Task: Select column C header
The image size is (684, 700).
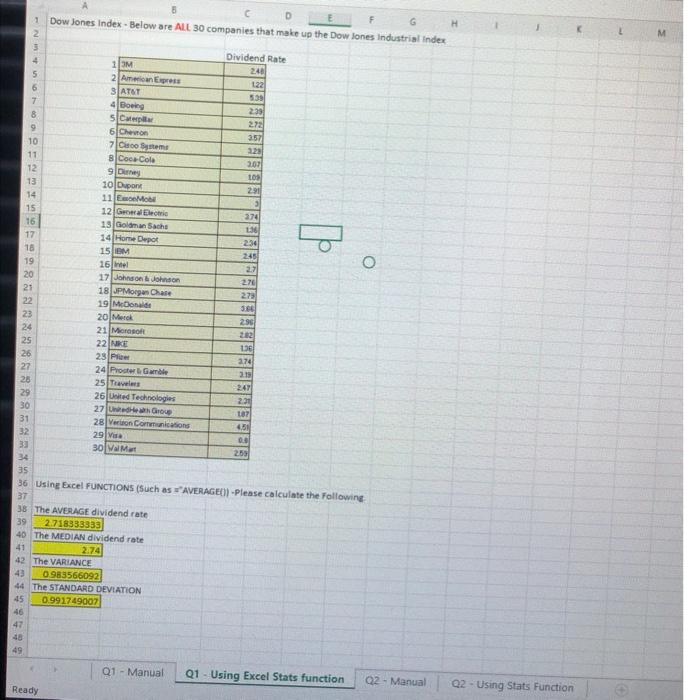Action: coord(246,13)
